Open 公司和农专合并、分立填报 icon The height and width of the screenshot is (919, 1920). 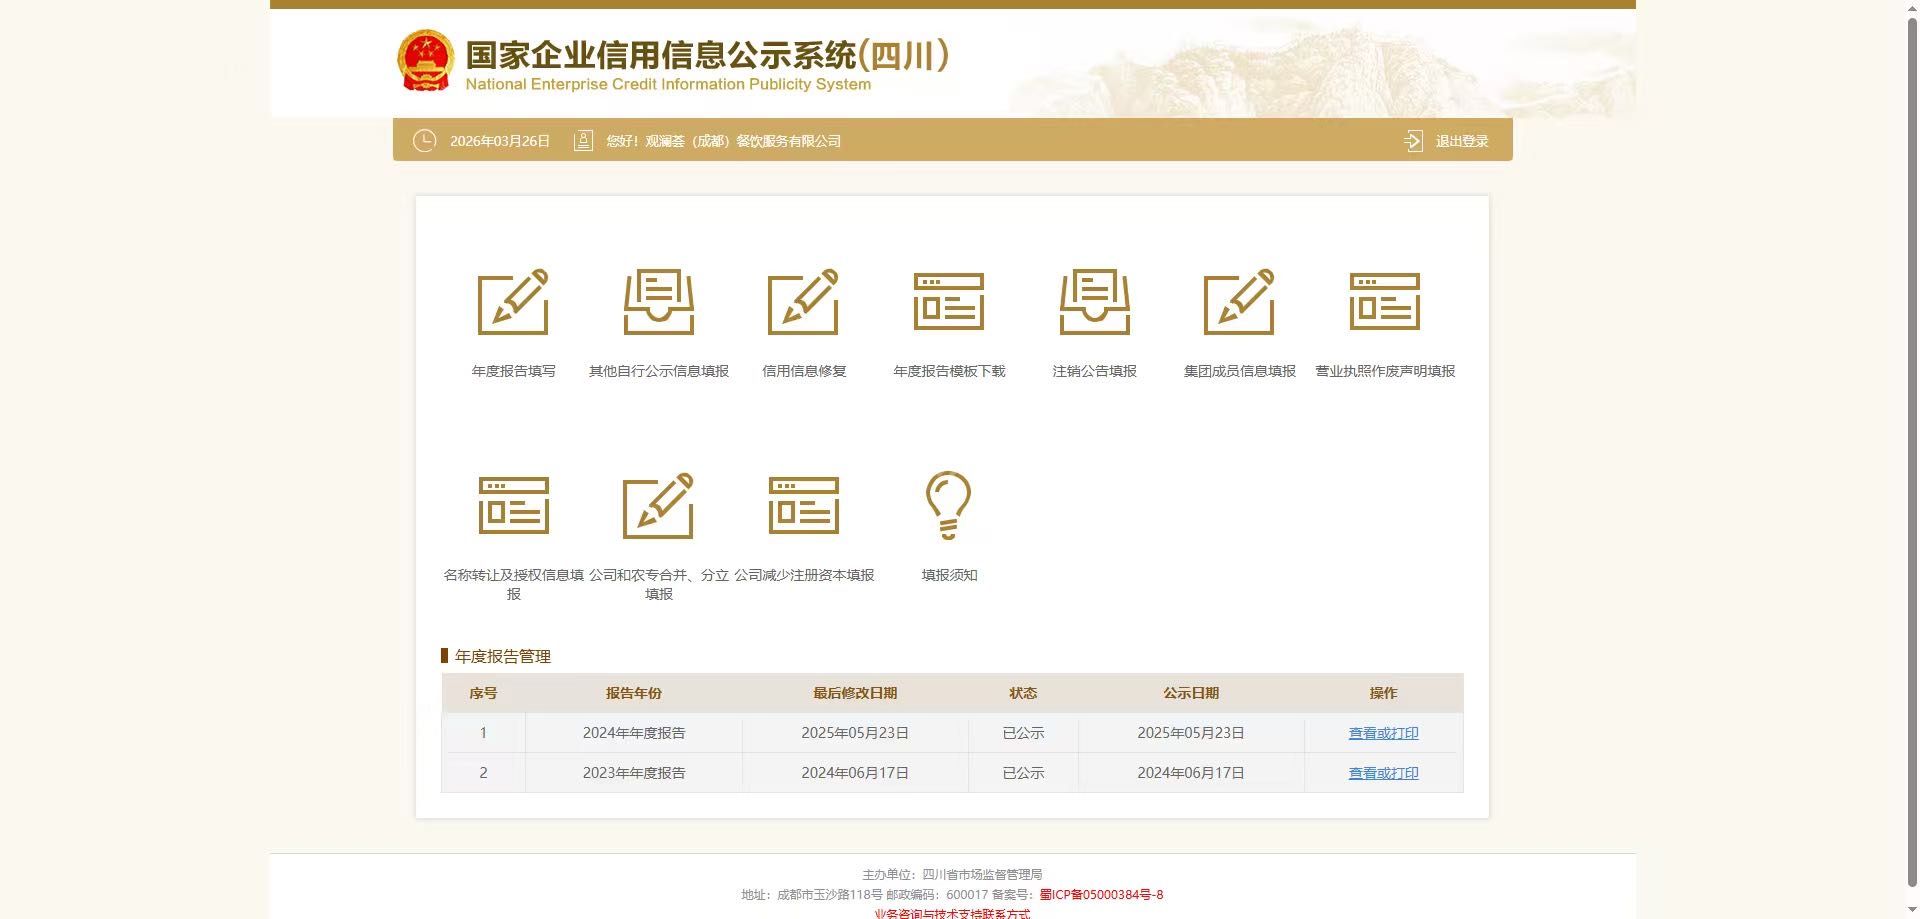click(x=658, y=506)
